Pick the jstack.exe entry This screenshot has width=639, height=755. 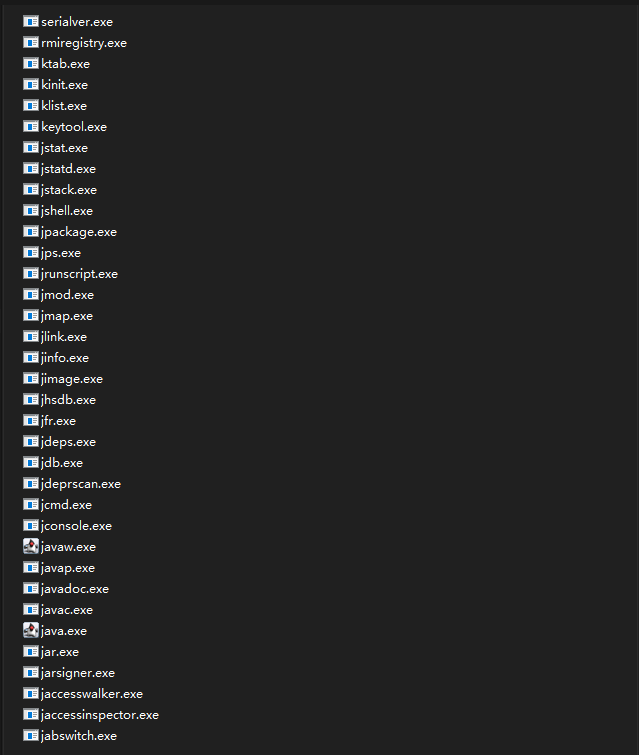tap(68, 190)
